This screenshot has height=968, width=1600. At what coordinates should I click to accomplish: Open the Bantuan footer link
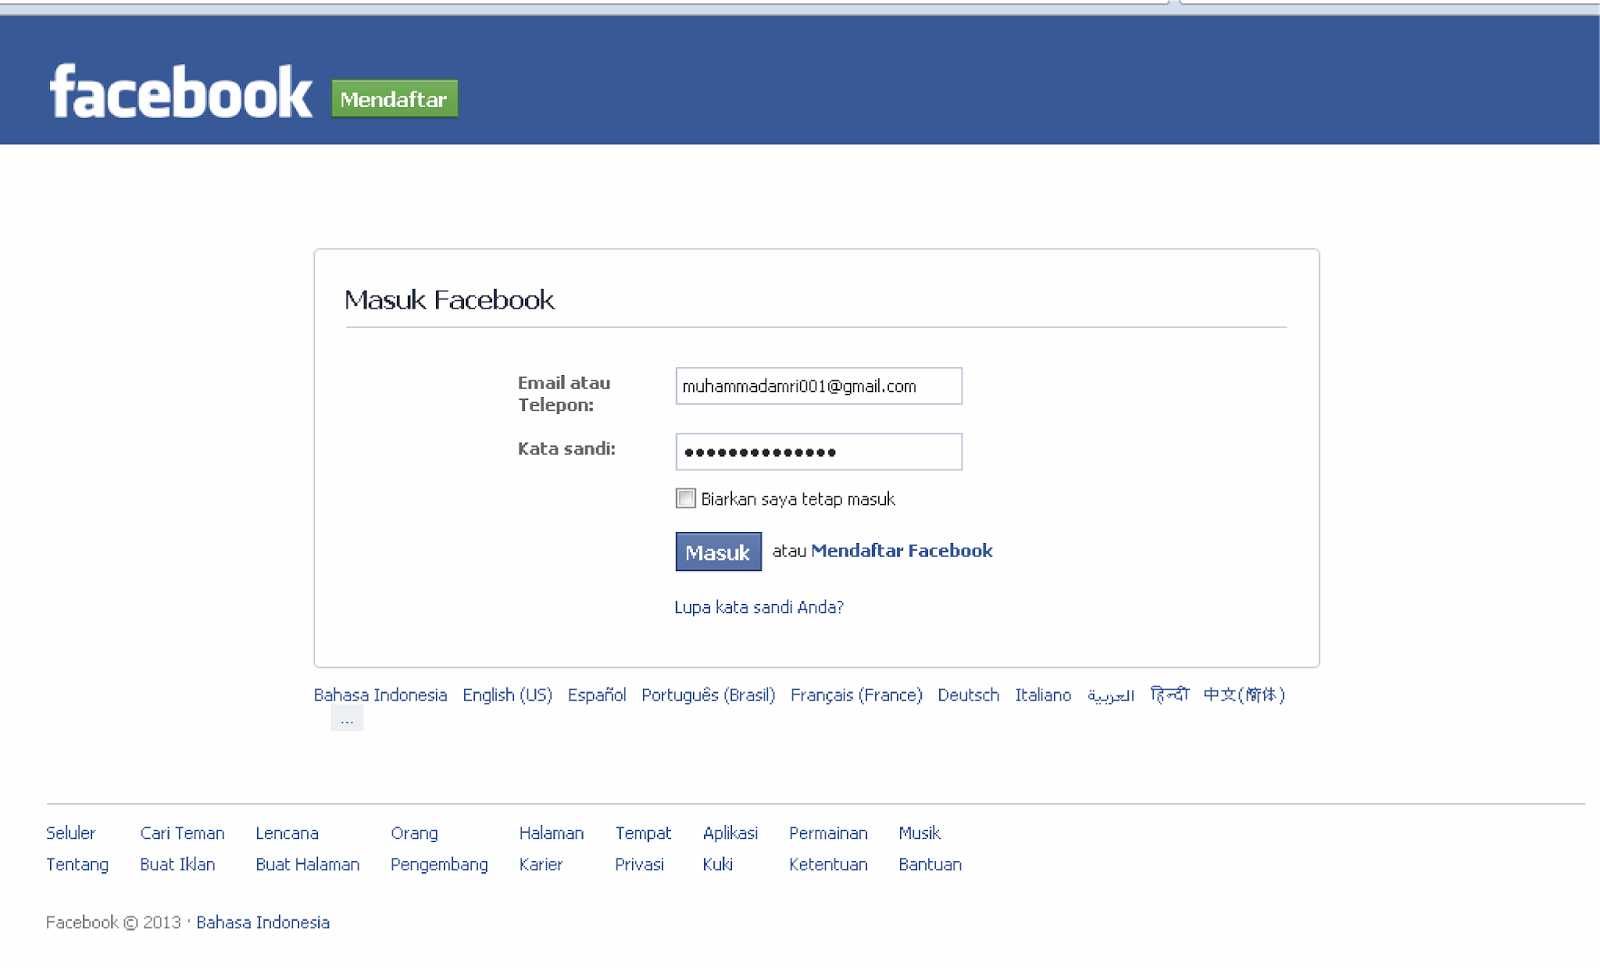[x=930, y=864]
